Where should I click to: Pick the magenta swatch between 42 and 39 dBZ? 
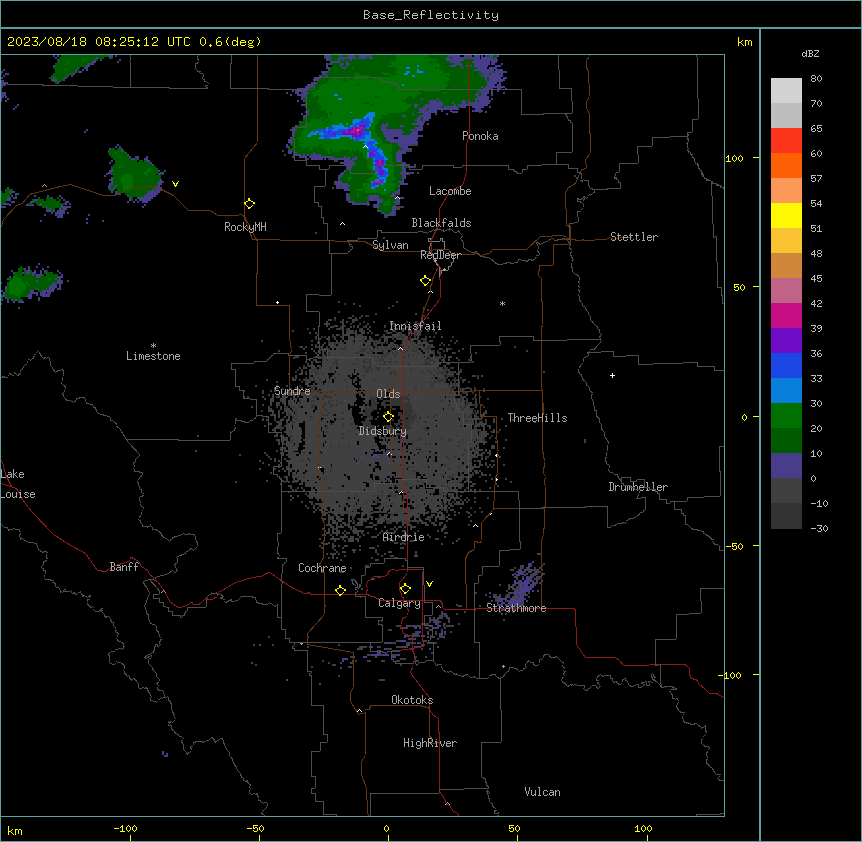(x=786, y=315)
